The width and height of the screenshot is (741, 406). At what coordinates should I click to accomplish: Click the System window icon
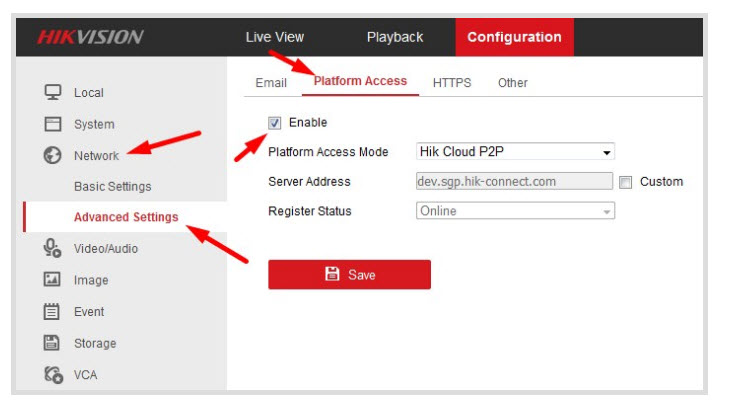(x=53, y=124)
